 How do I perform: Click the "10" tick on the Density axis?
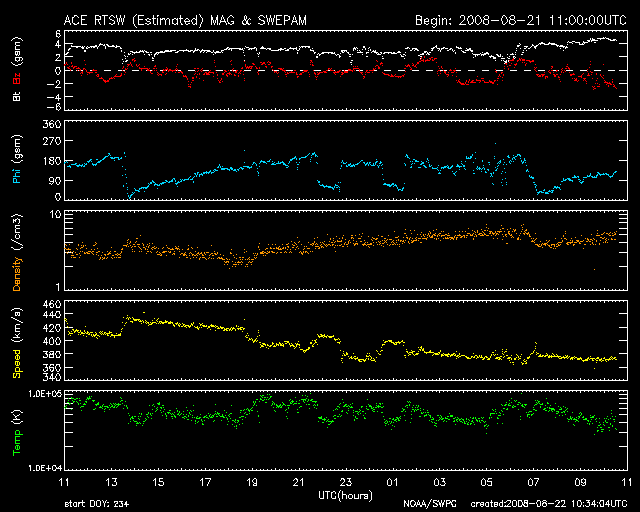pyautogui.click(x=56, y=214)
